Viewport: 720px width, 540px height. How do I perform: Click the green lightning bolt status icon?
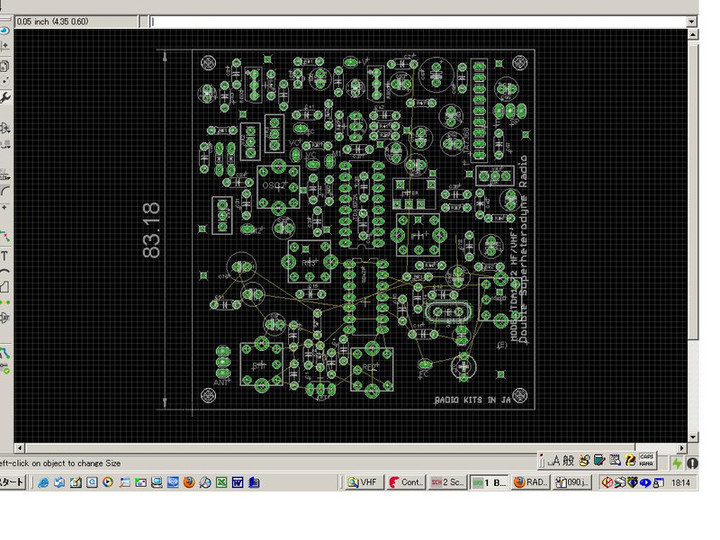pyautogui.click(x=677, y=462)
